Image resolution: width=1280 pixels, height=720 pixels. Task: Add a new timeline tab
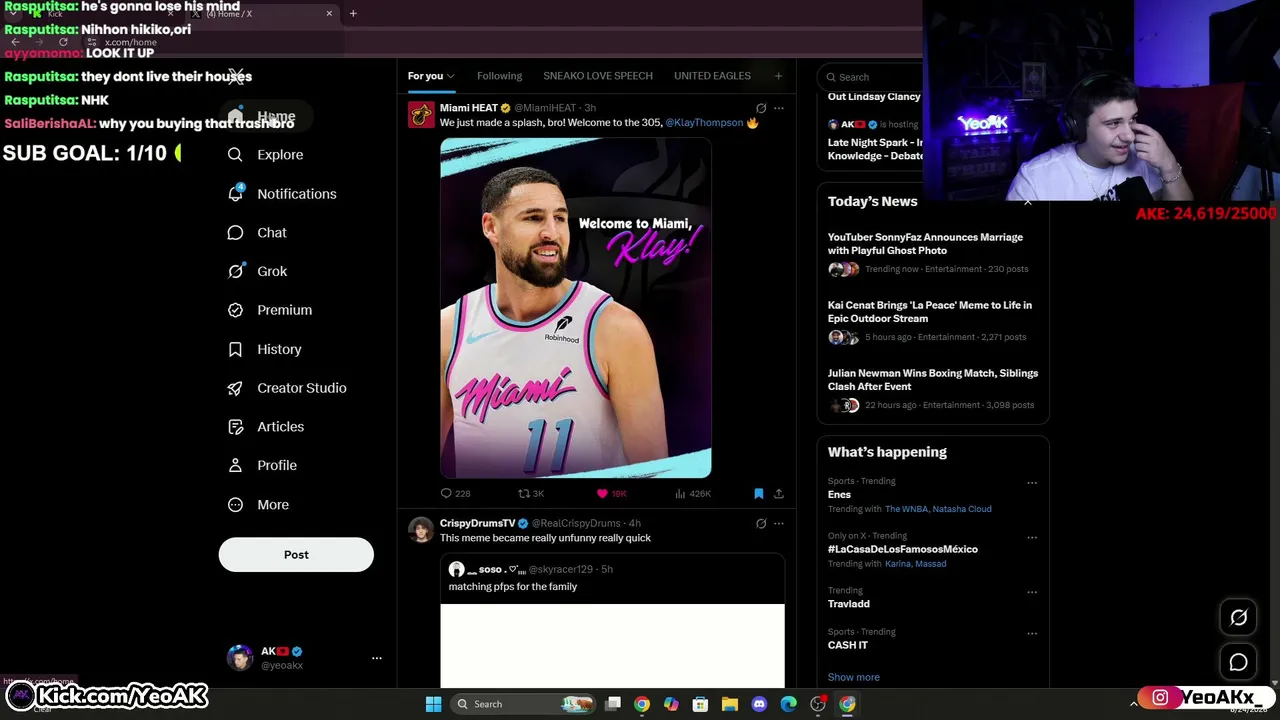click(x=778, y=76)
